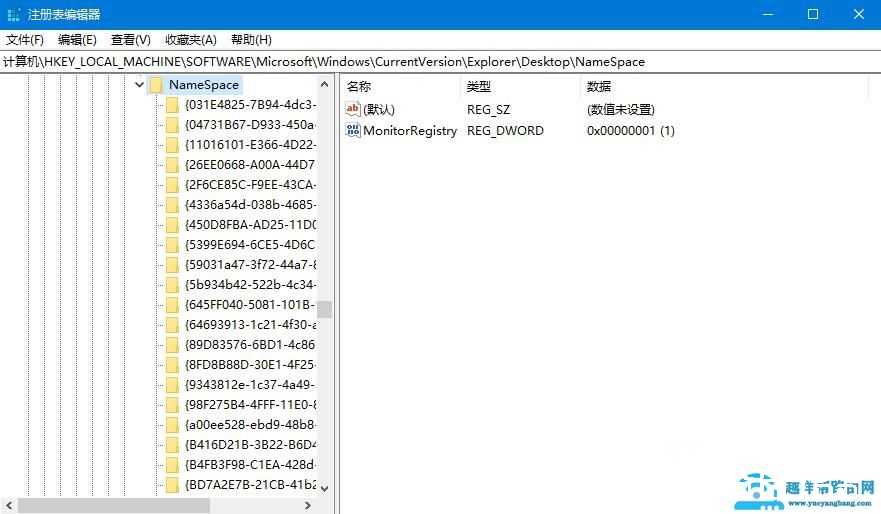Click folder icon of {59031a47-3f72-44a7- key
The height and width of the screenshot is (514, 881).
click(x=172, y=265)
